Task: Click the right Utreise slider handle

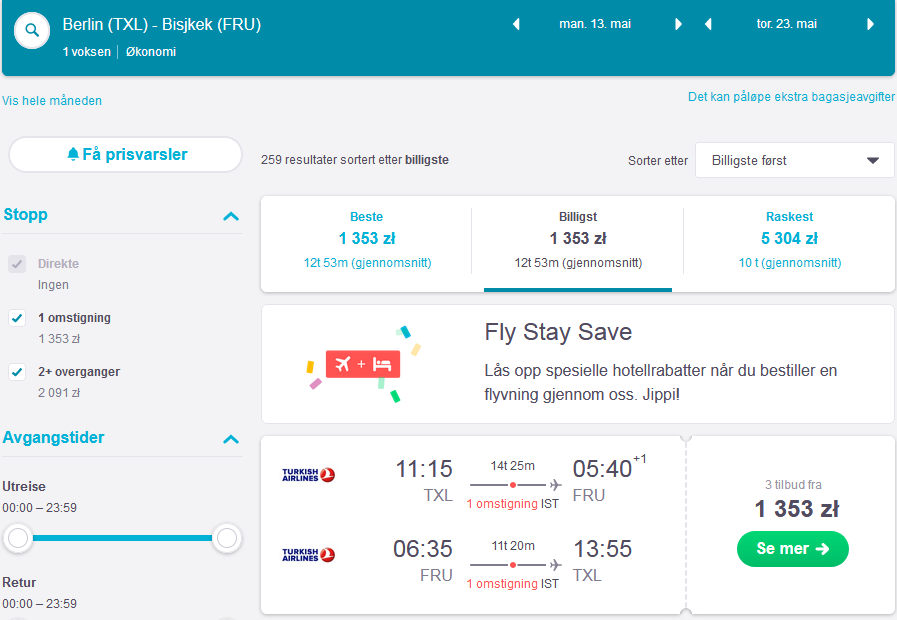Action: [x=227, y=538]
